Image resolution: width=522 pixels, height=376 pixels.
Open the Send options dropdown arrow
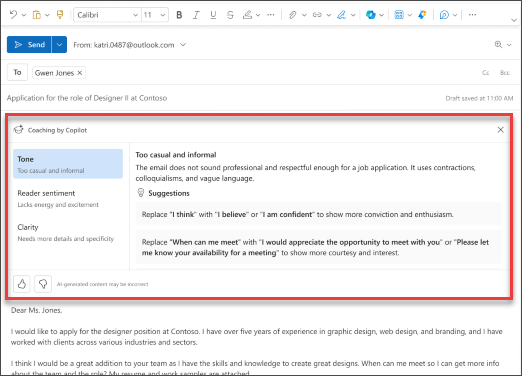click(x=59, y=44)
